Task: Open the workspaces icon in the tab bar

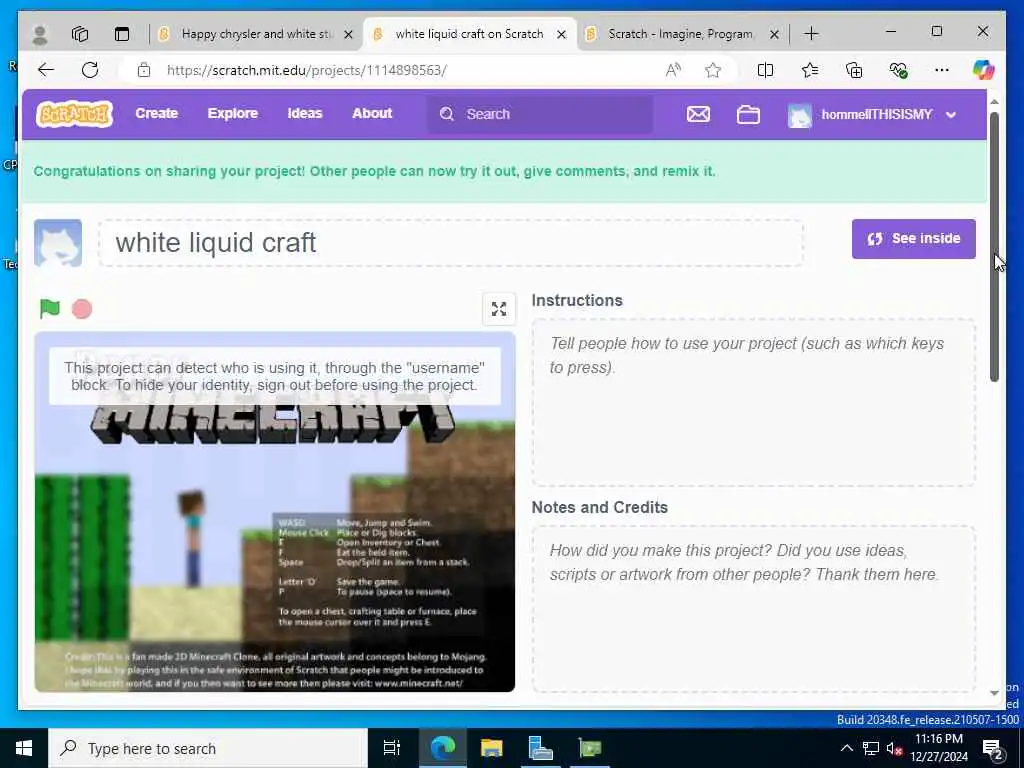Action: pos(80,34)
